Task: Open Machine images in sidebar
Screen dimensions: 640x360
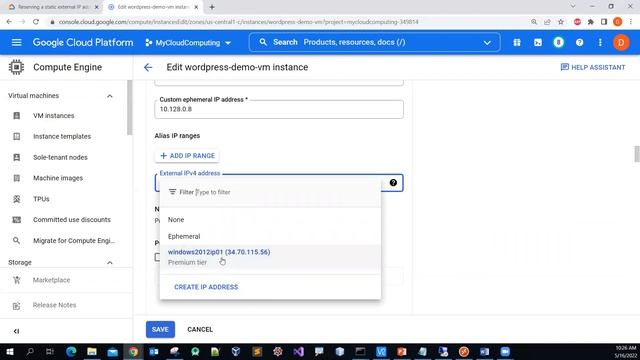Action: click(x=58, y=178)
